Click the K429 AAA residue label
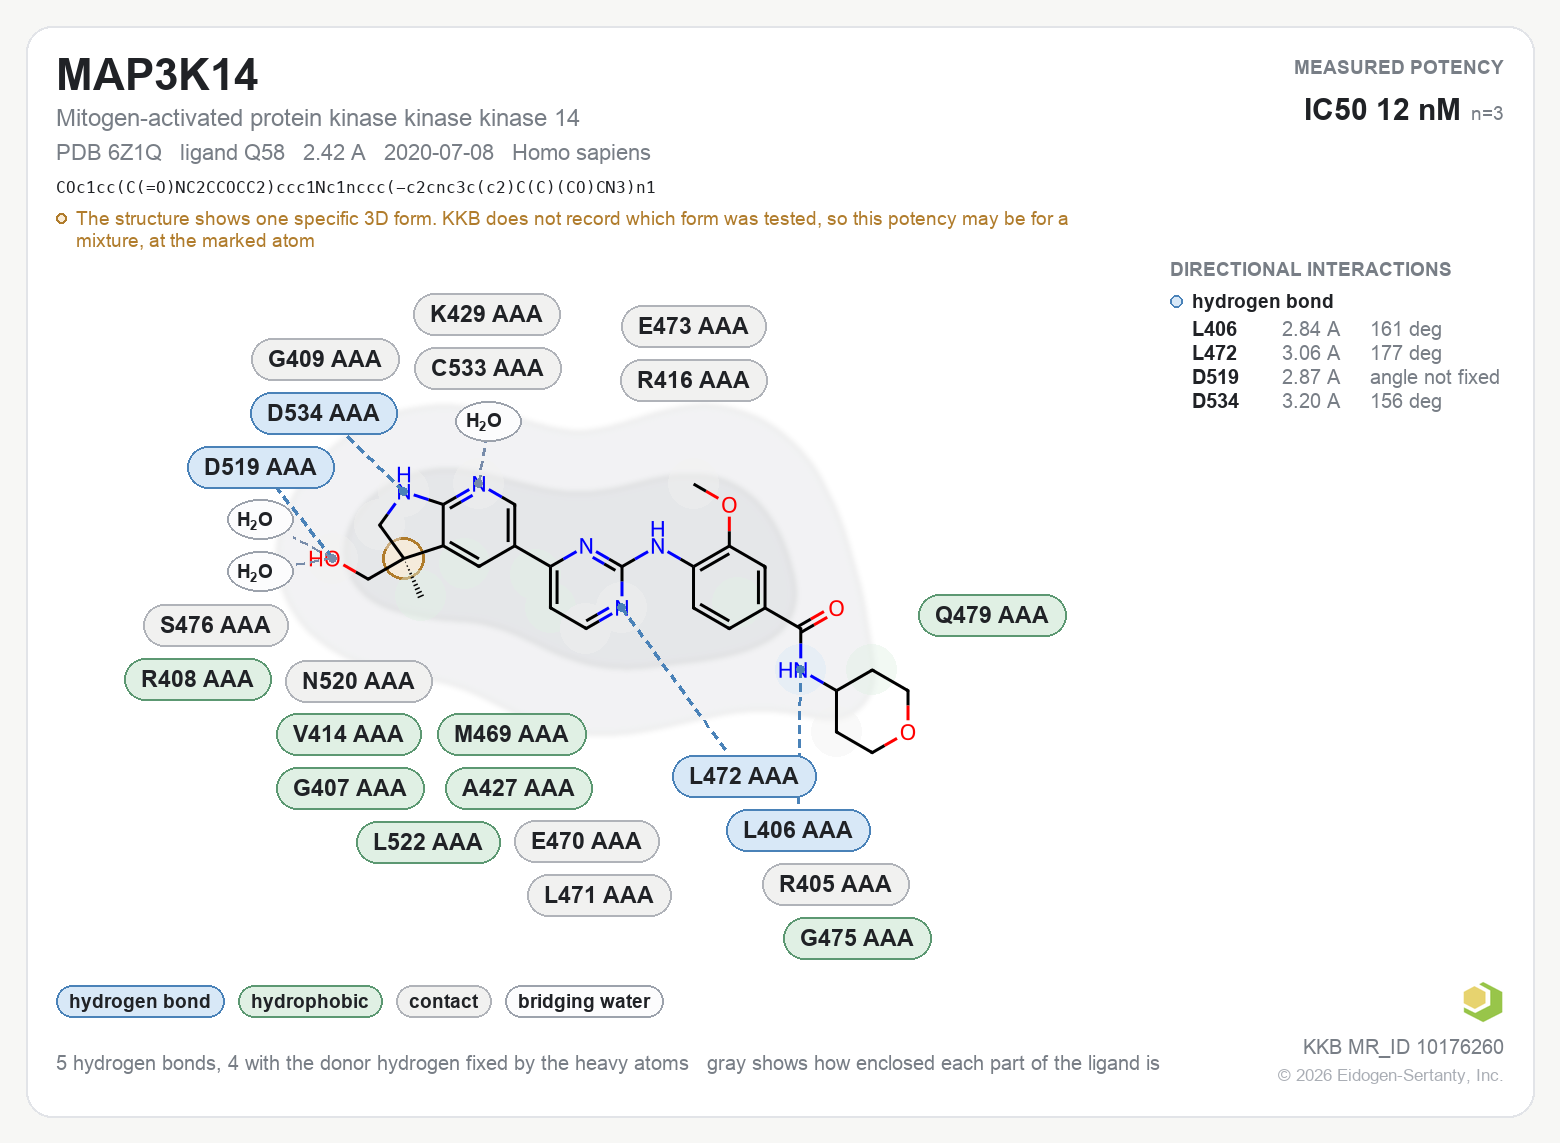1560x1143 pixels. coord(487,314)
